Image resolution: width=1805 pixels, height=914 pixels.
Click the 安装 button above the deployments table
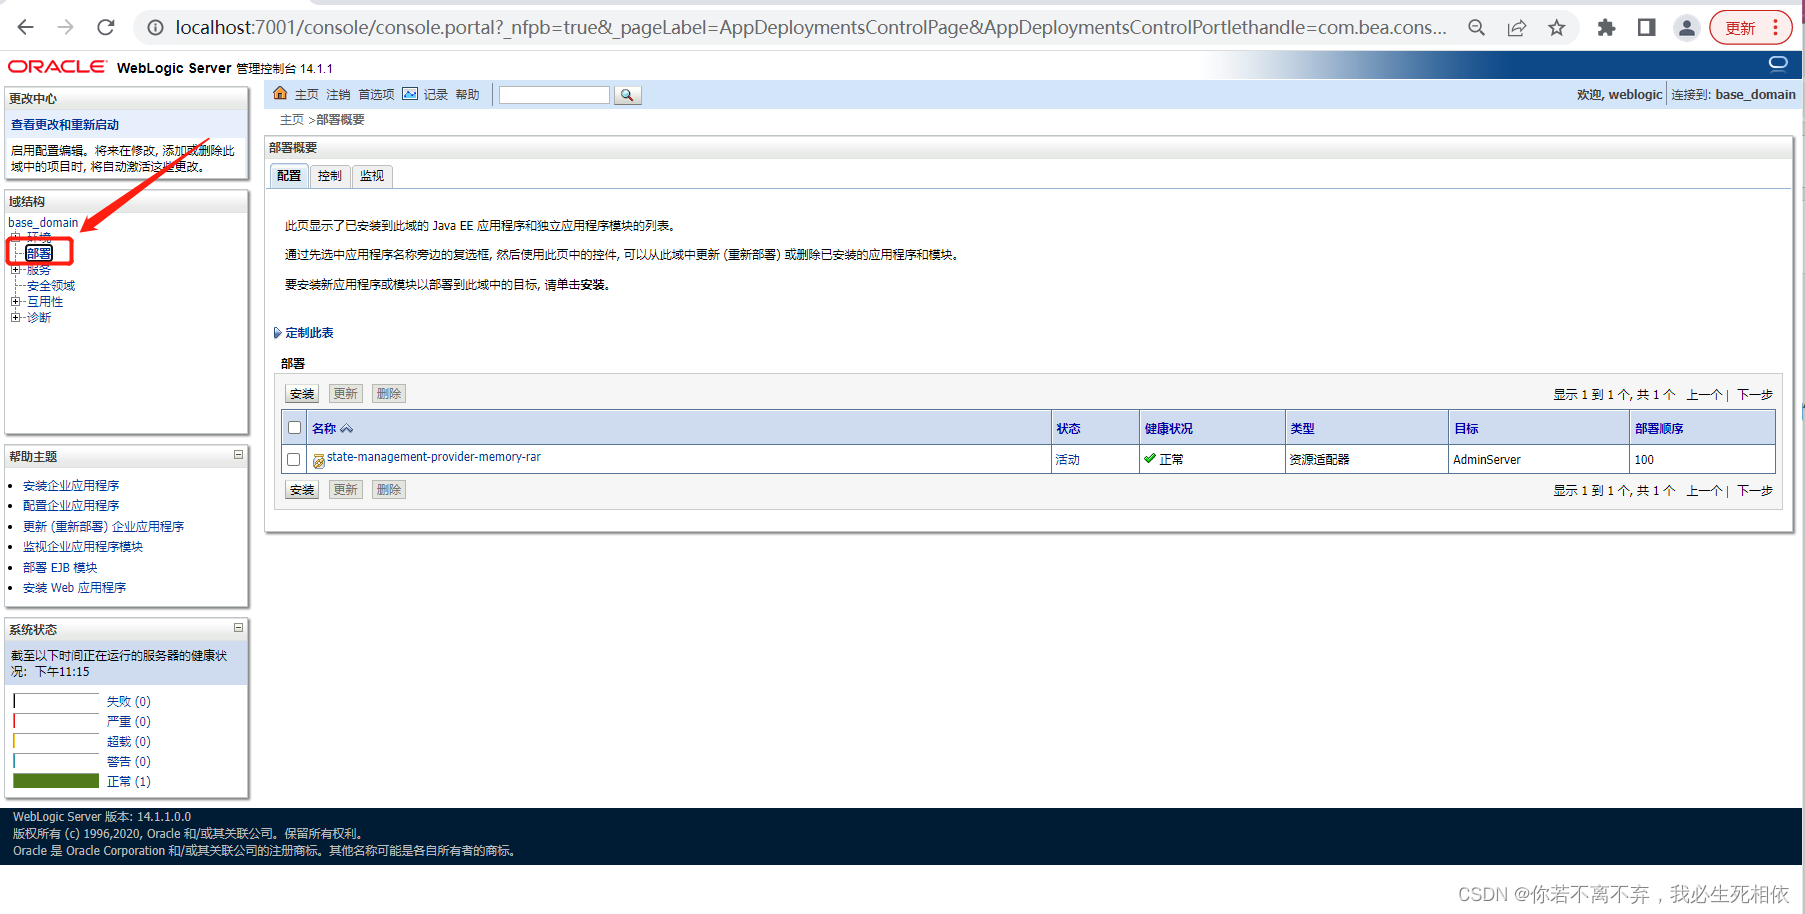(x=302, y=394)
